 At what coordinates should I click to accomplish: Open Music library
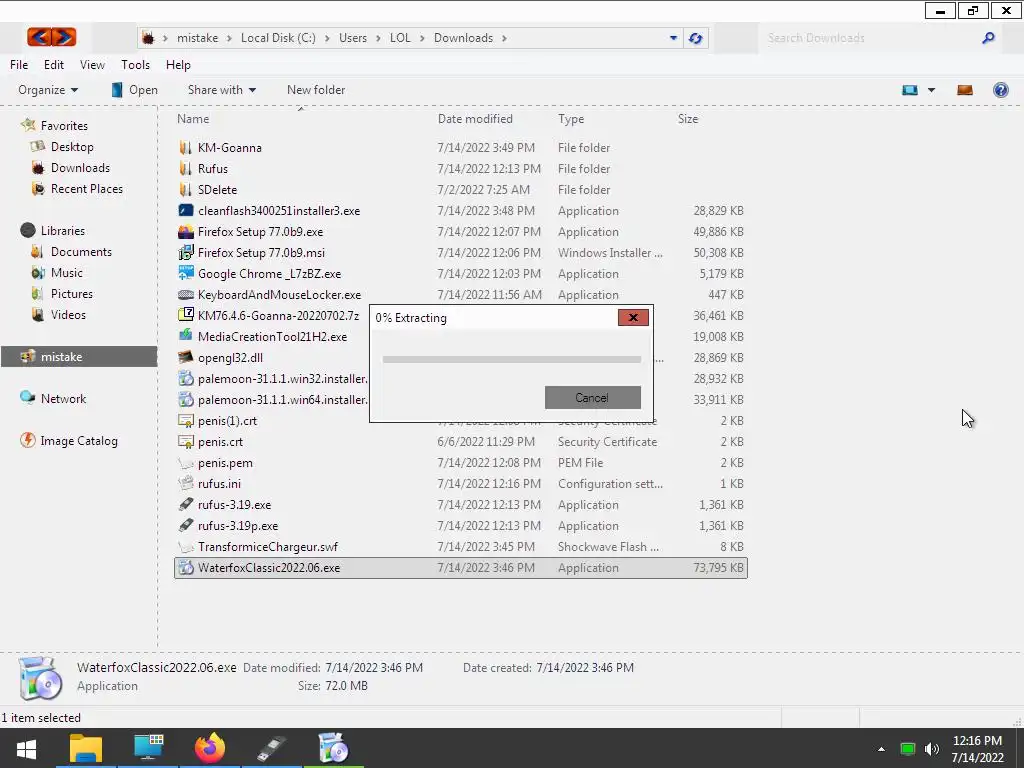(67, 272)
